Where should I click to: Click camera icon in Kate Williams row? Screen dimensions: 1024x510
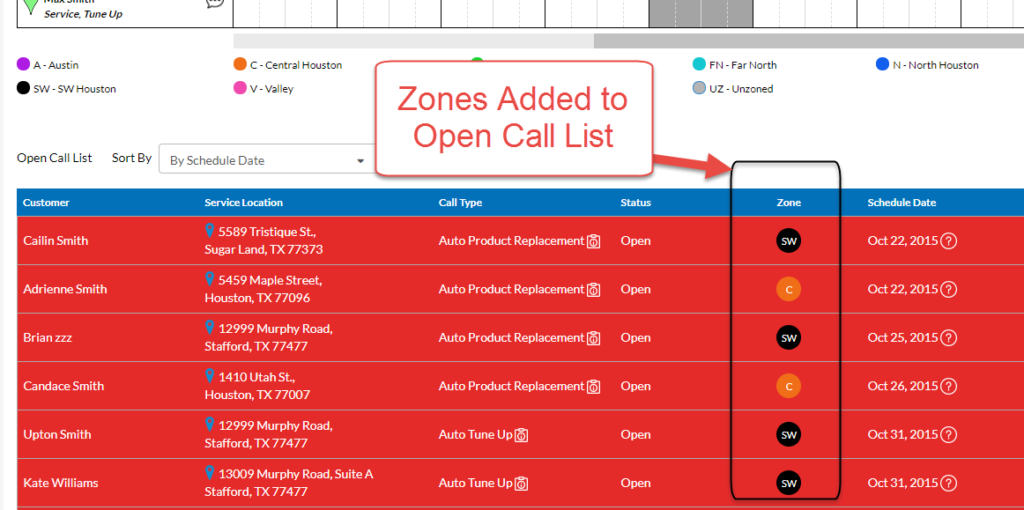click(x=521, y=483)
